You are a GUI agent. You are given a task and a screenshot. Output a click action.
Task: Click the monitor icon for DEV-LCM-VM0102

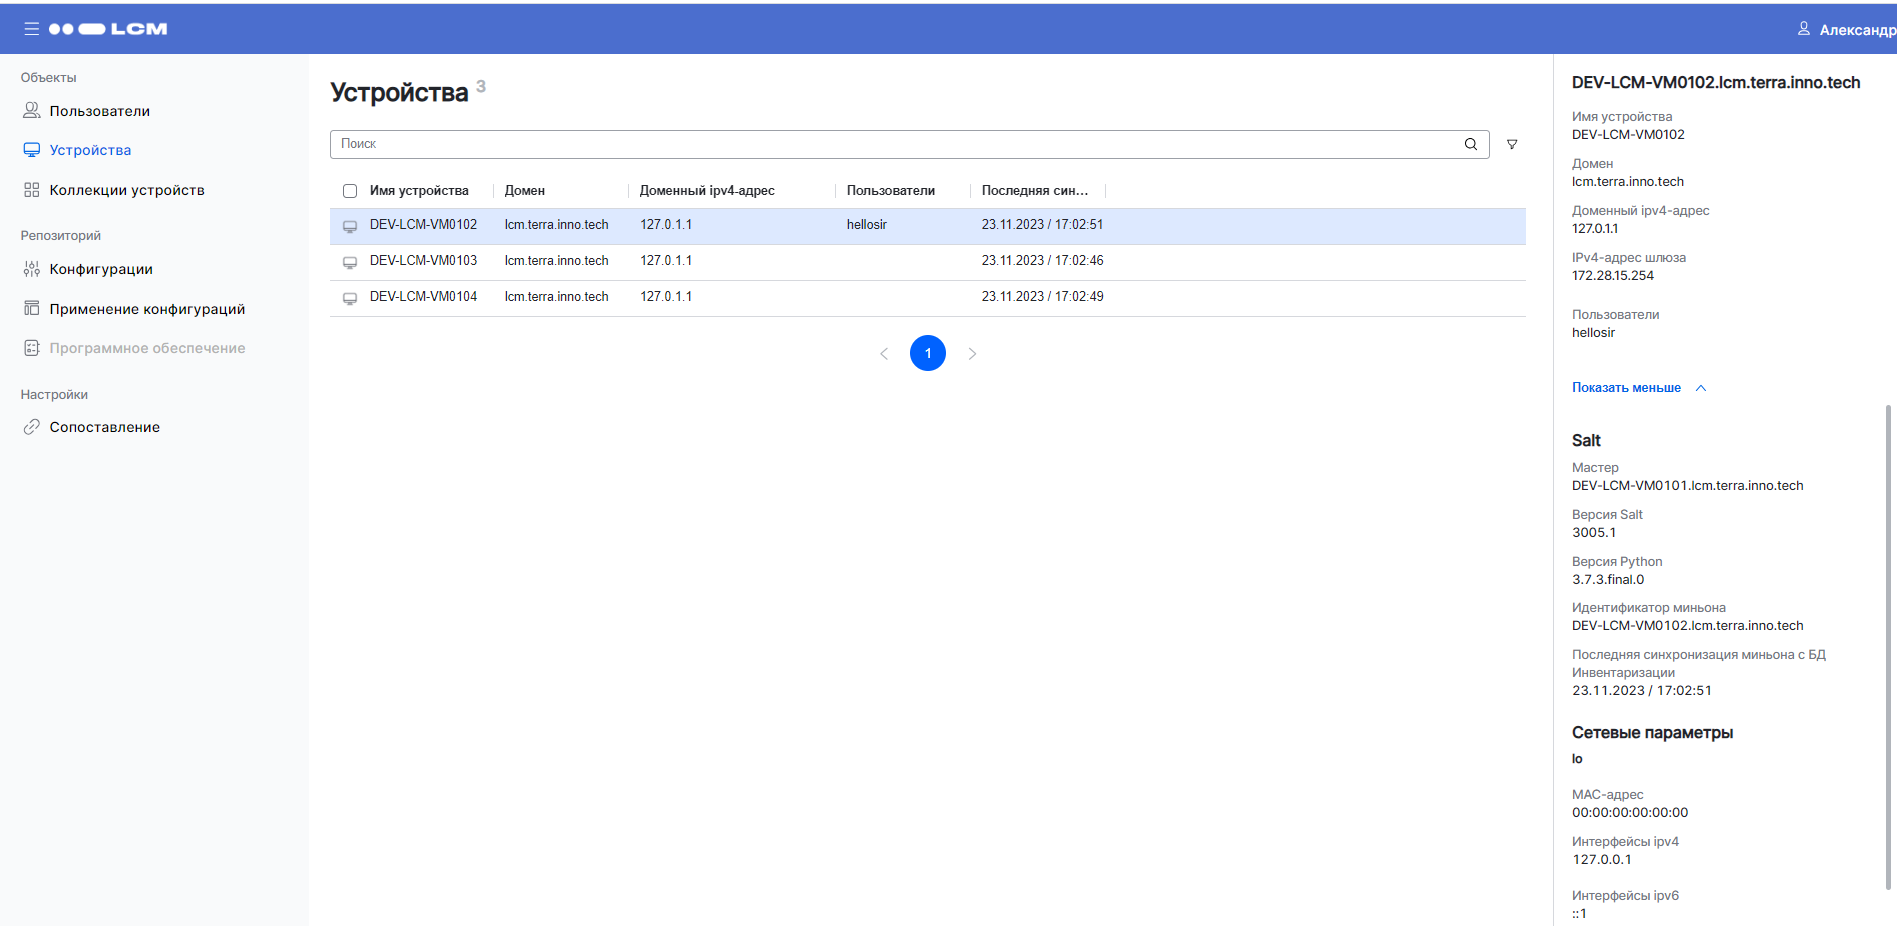click(350, 226)
